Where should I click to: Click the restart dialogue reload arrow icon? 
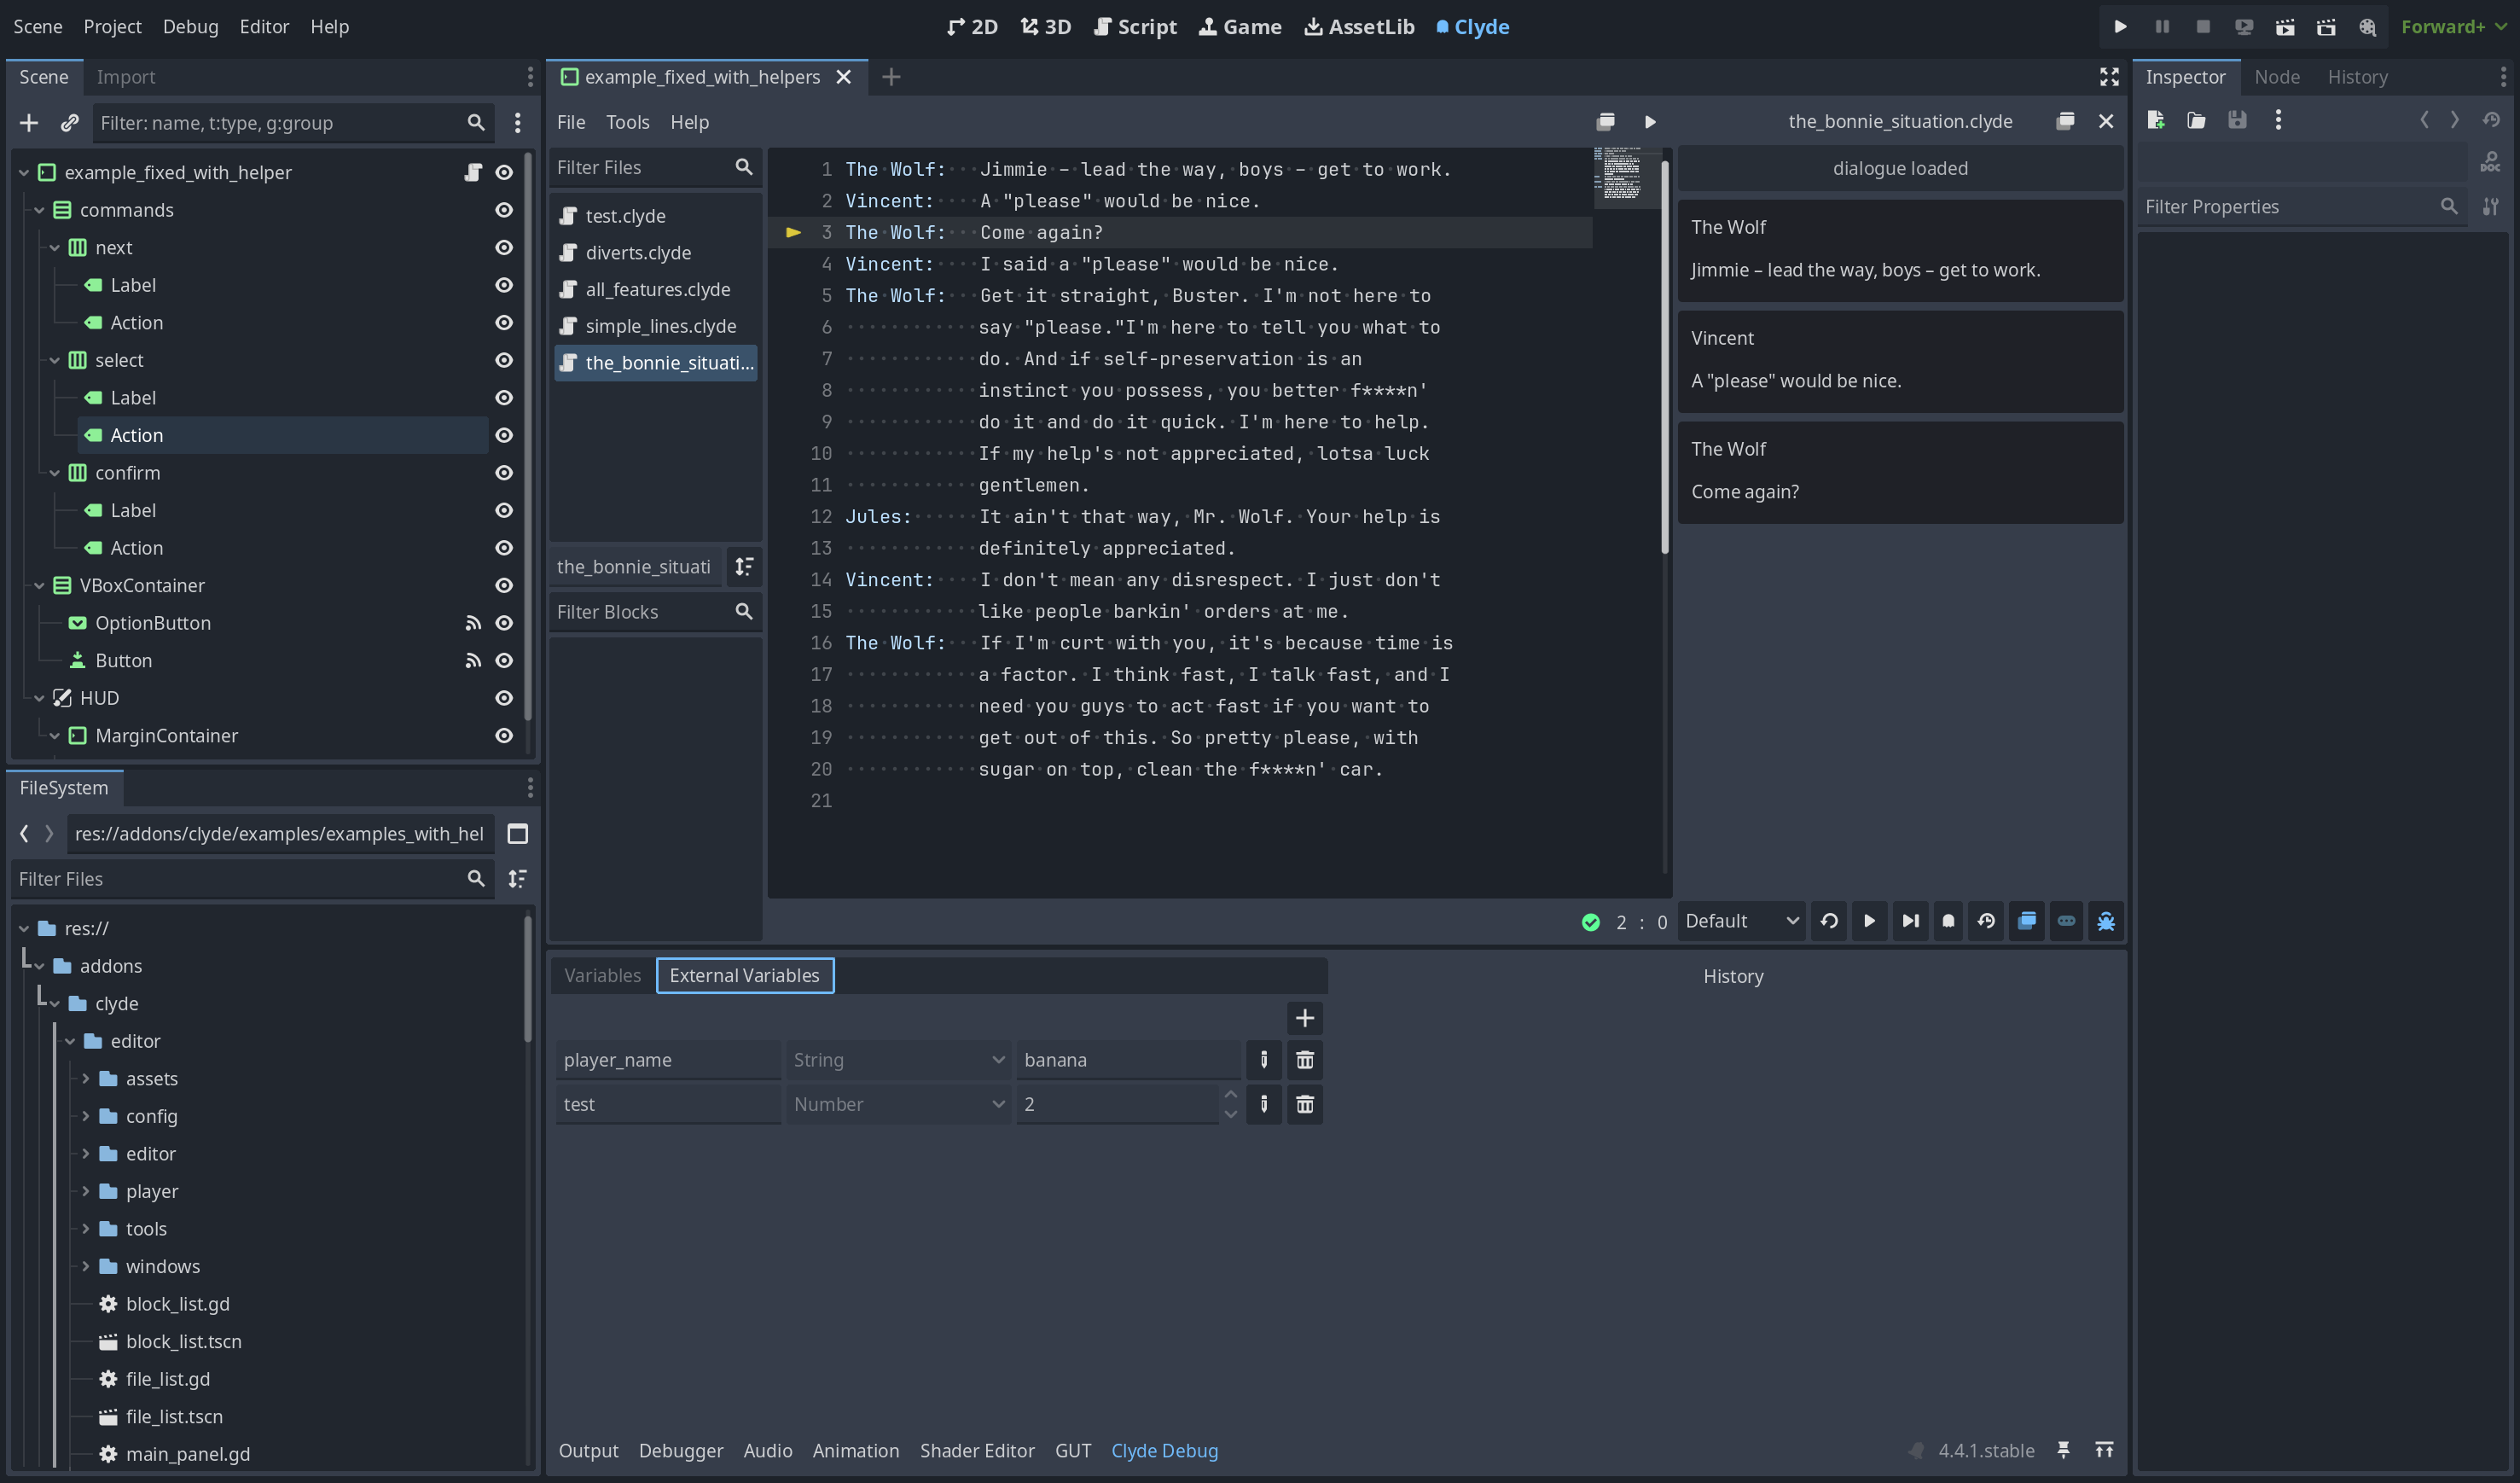1829,921
